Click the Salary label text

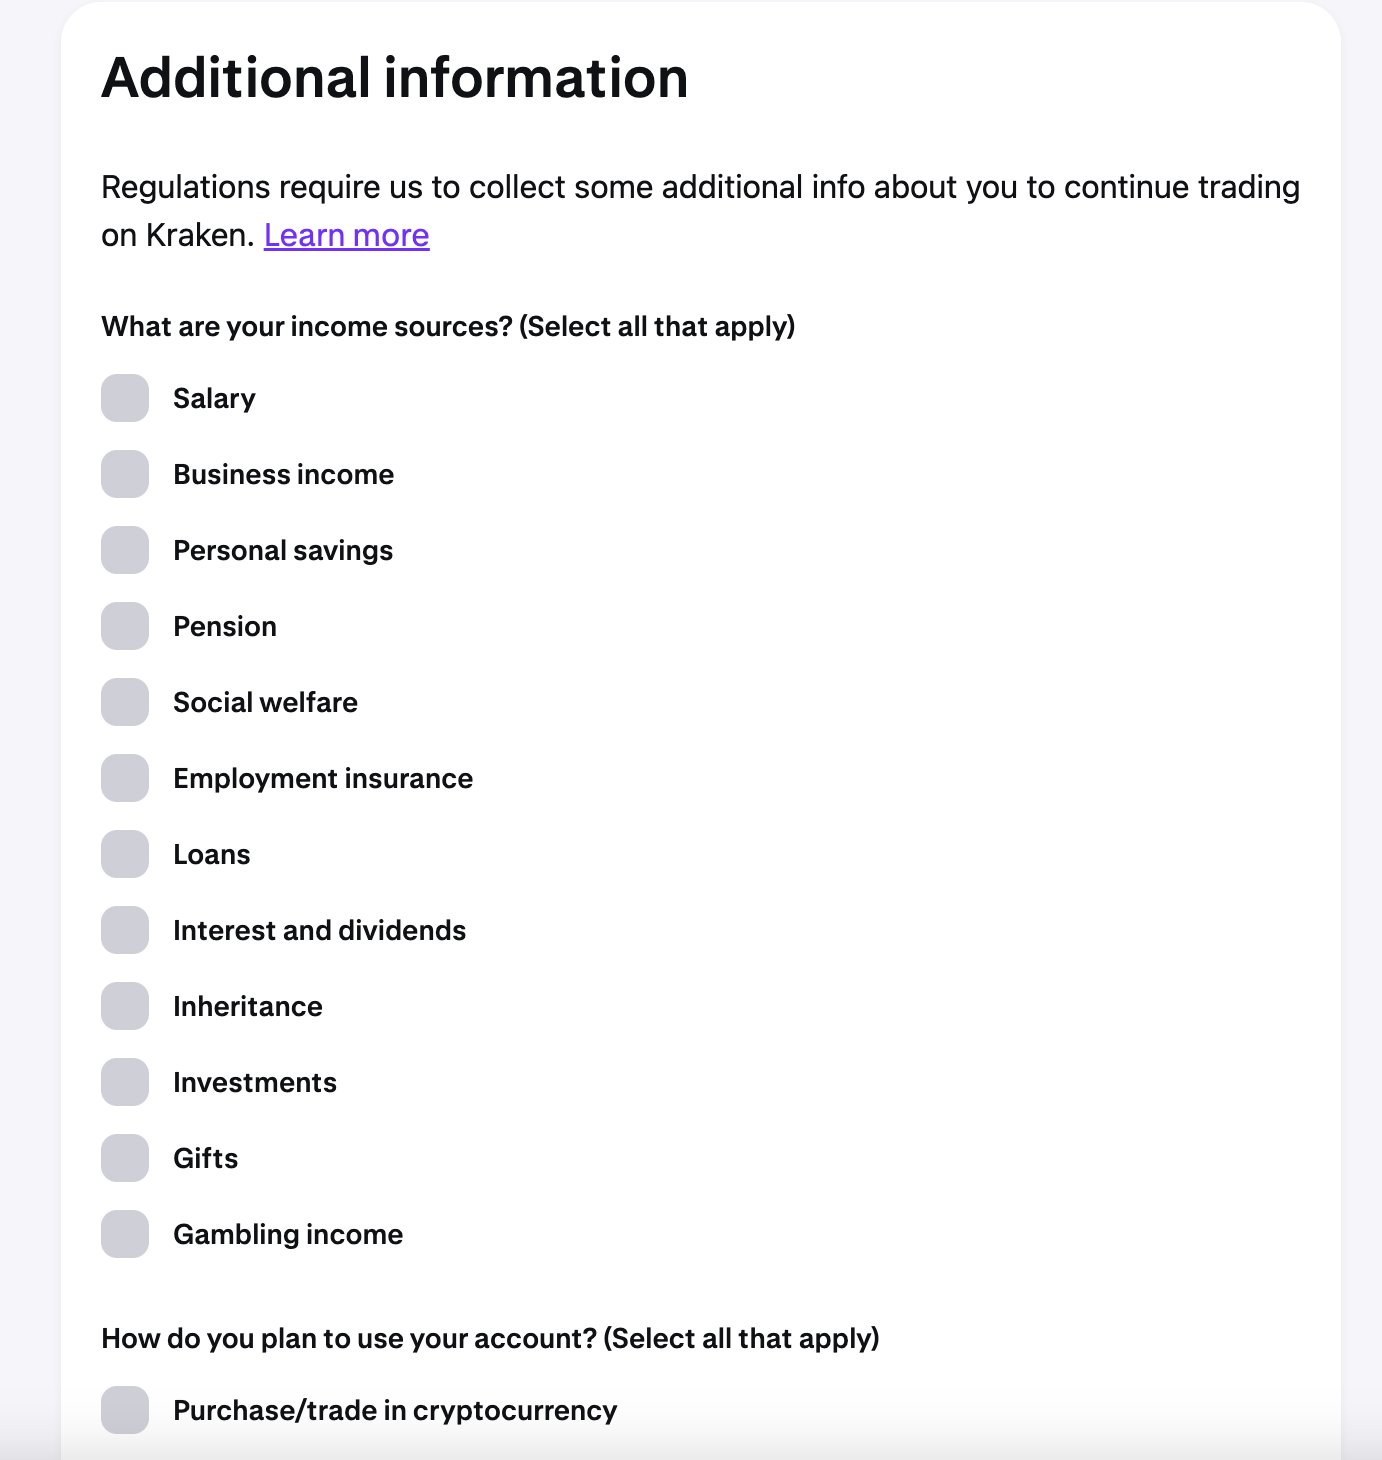pos(214,398)
